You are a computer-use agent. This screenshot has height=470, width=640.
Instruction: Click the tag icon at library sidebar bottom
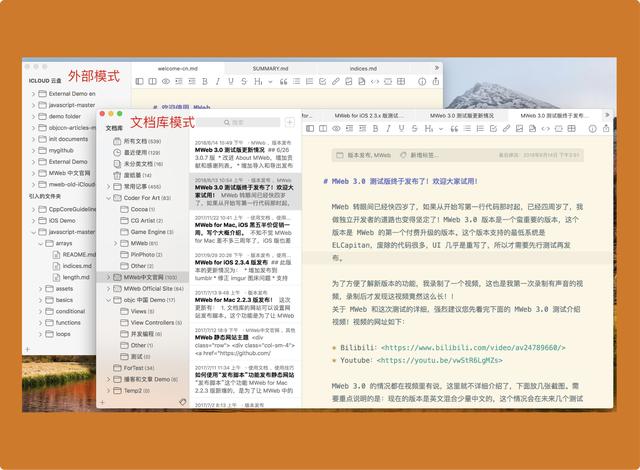[182, 402]
